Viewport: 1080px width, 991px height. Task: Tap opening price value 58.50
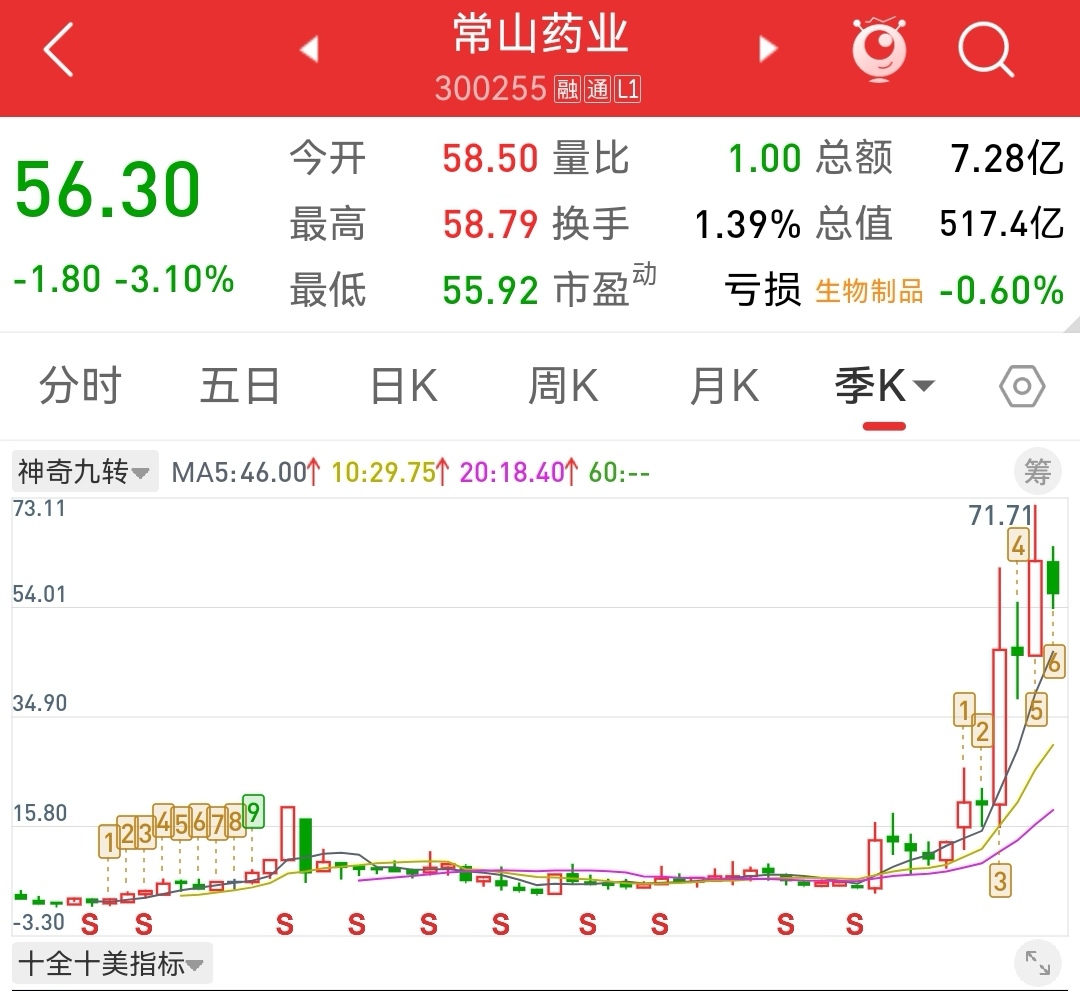tap(490, 158)
